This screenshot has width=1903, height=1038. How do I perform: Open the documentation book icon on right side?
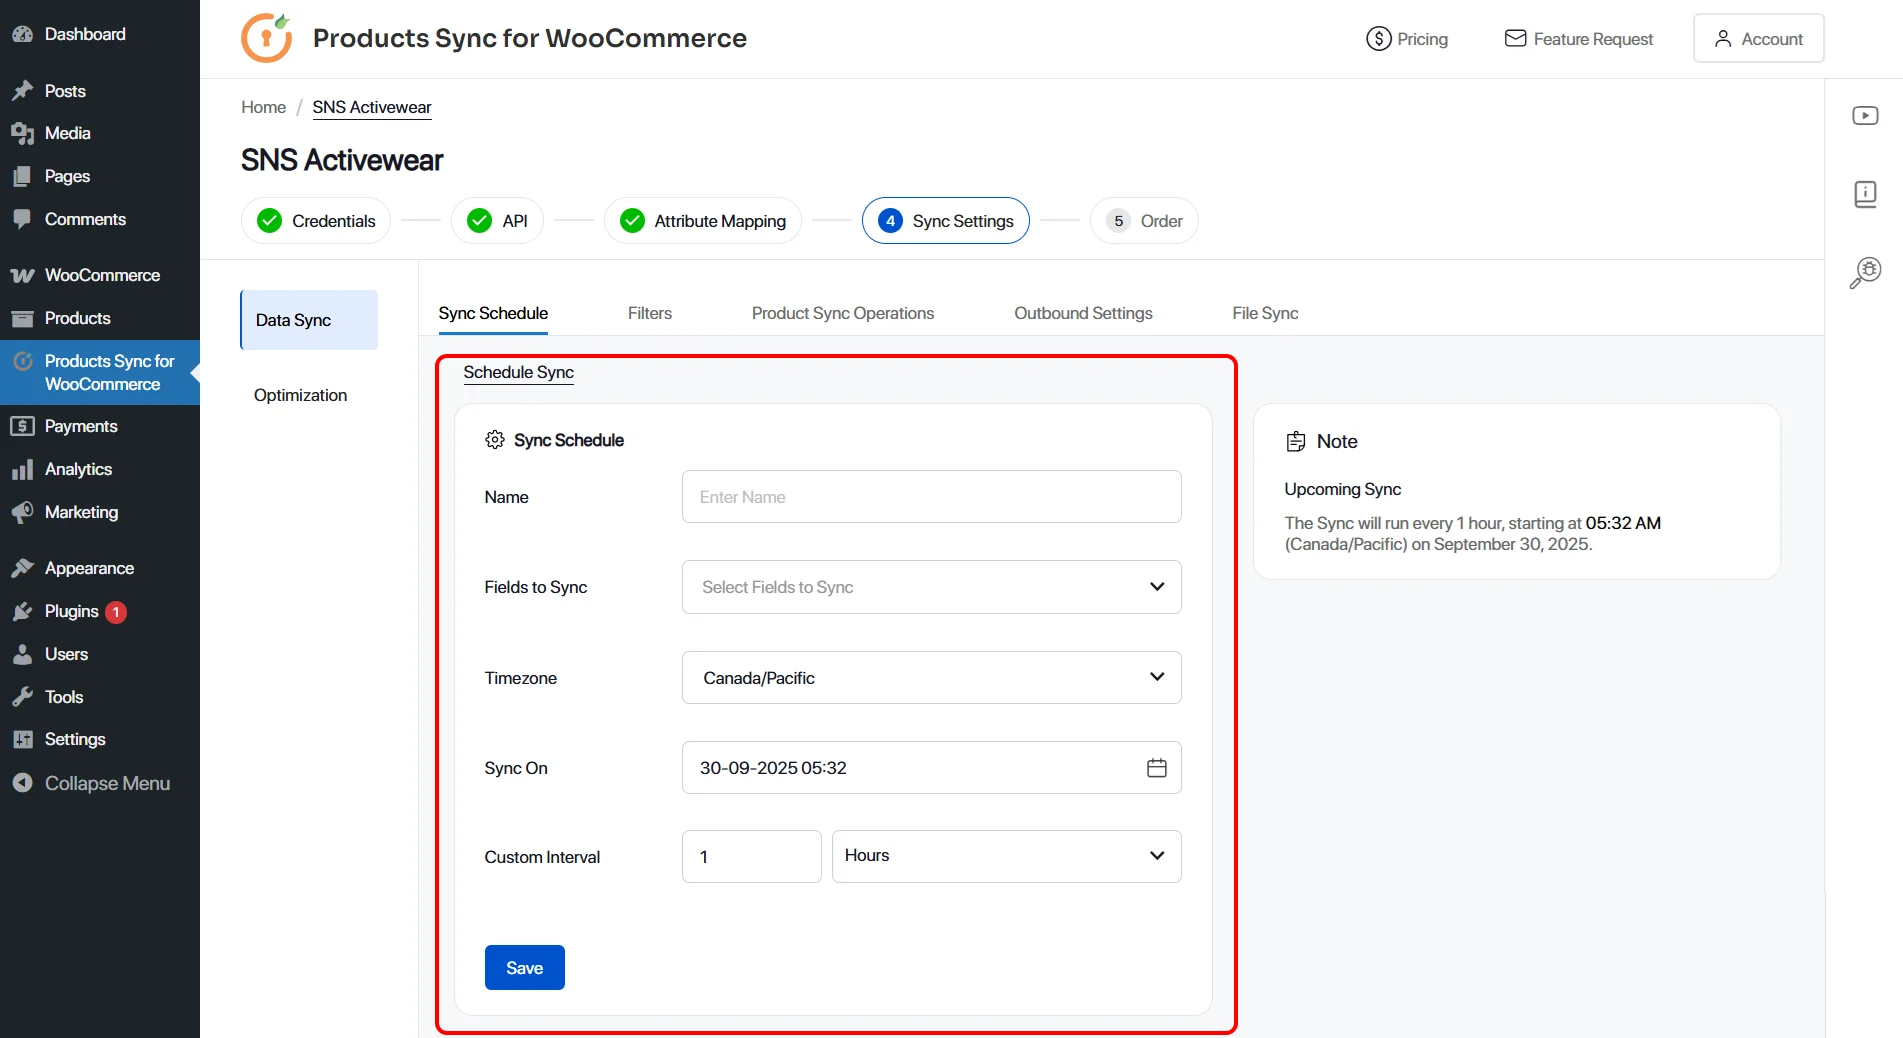pyautogui.click(x=1864, y=193)
